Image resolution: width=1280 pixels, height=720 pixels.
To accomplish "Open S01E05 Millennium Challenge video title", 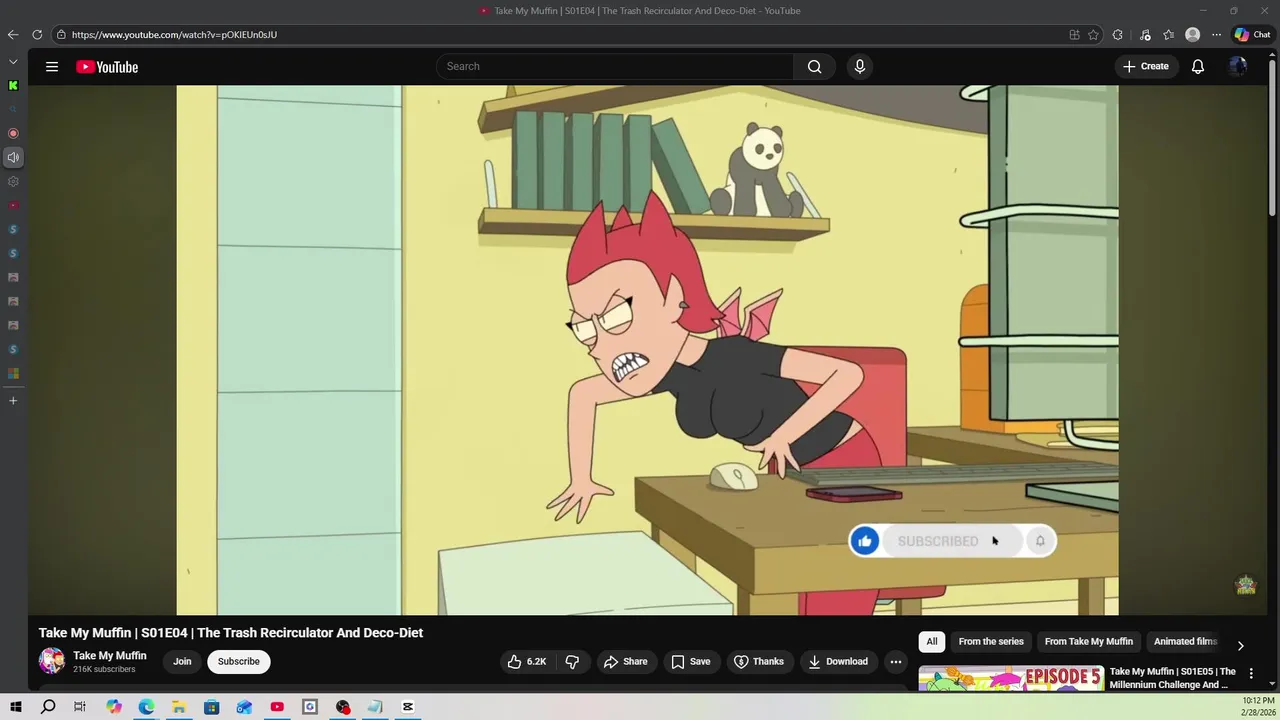I will (x=1172, y=678).
